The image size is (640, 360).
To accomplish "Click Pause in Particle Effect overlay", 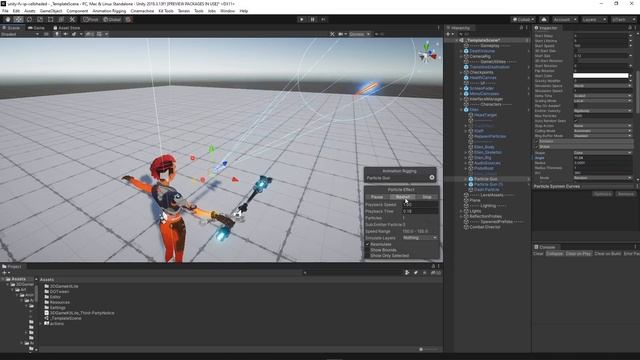I will pos(377,197).
